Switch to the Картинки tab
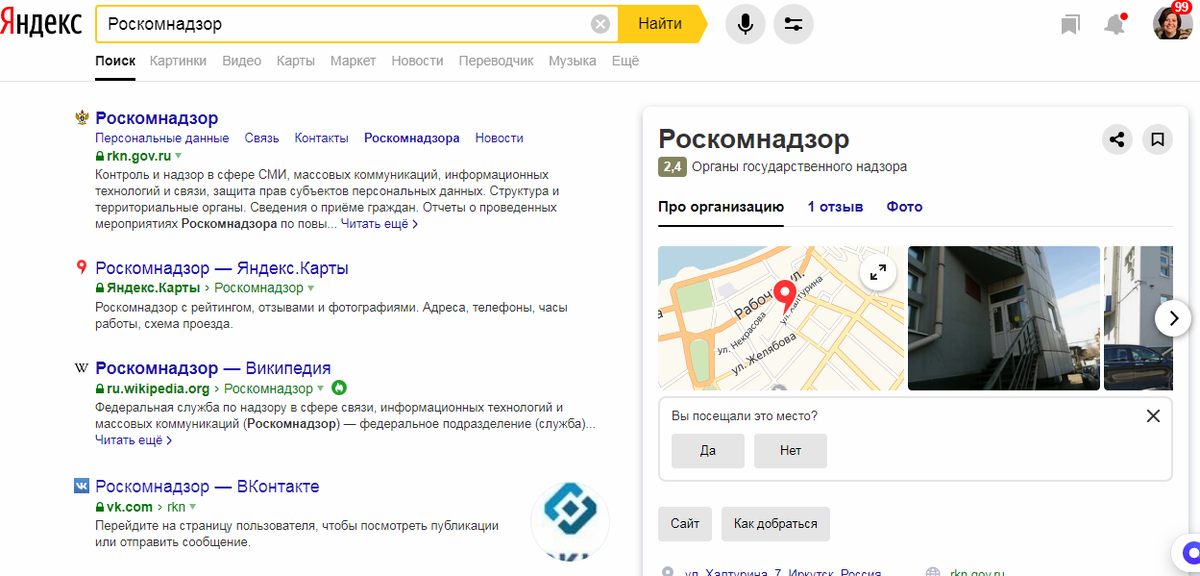Screen dimensions: 1200x576 point(178,61)
